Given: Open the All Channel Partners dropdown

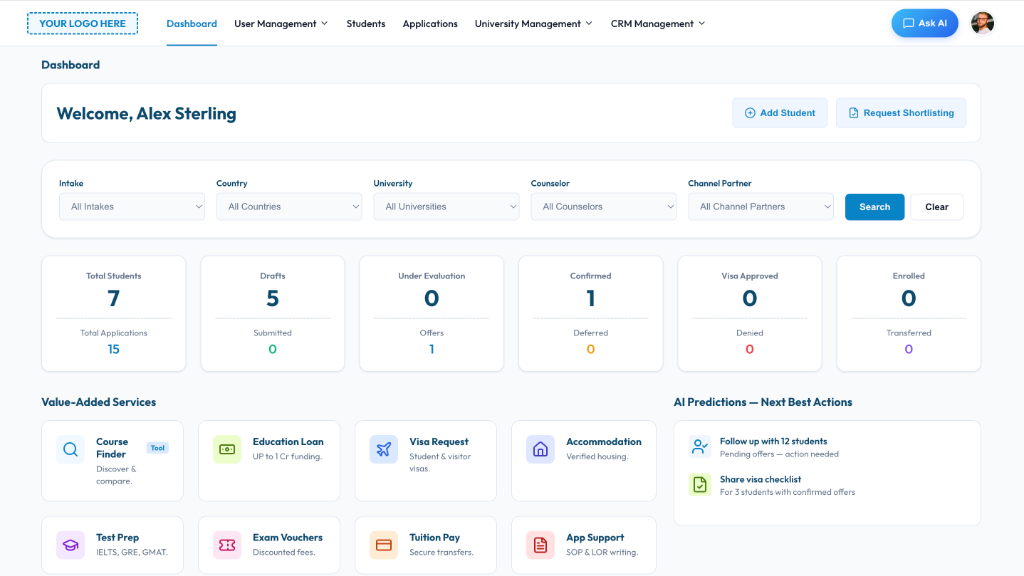Looking at the screenshot, I should tap(760, 206).
